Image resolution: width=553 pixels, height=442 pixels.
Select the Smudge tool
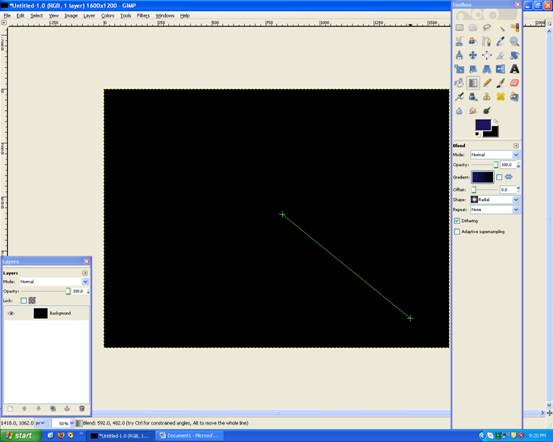[473, 111]
